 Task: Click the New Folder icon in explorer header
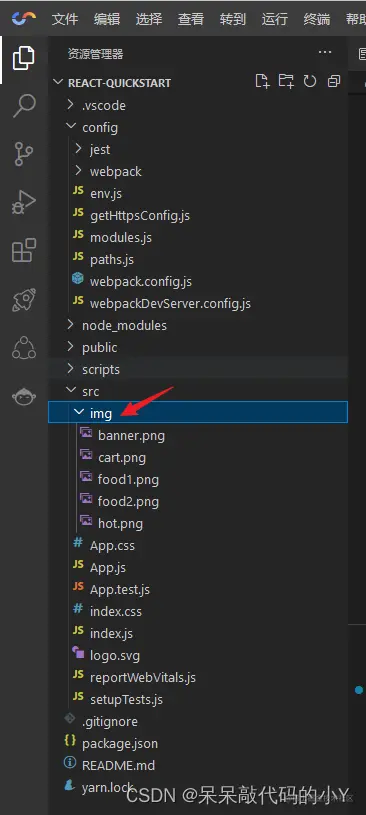click(x=286, y=81)
